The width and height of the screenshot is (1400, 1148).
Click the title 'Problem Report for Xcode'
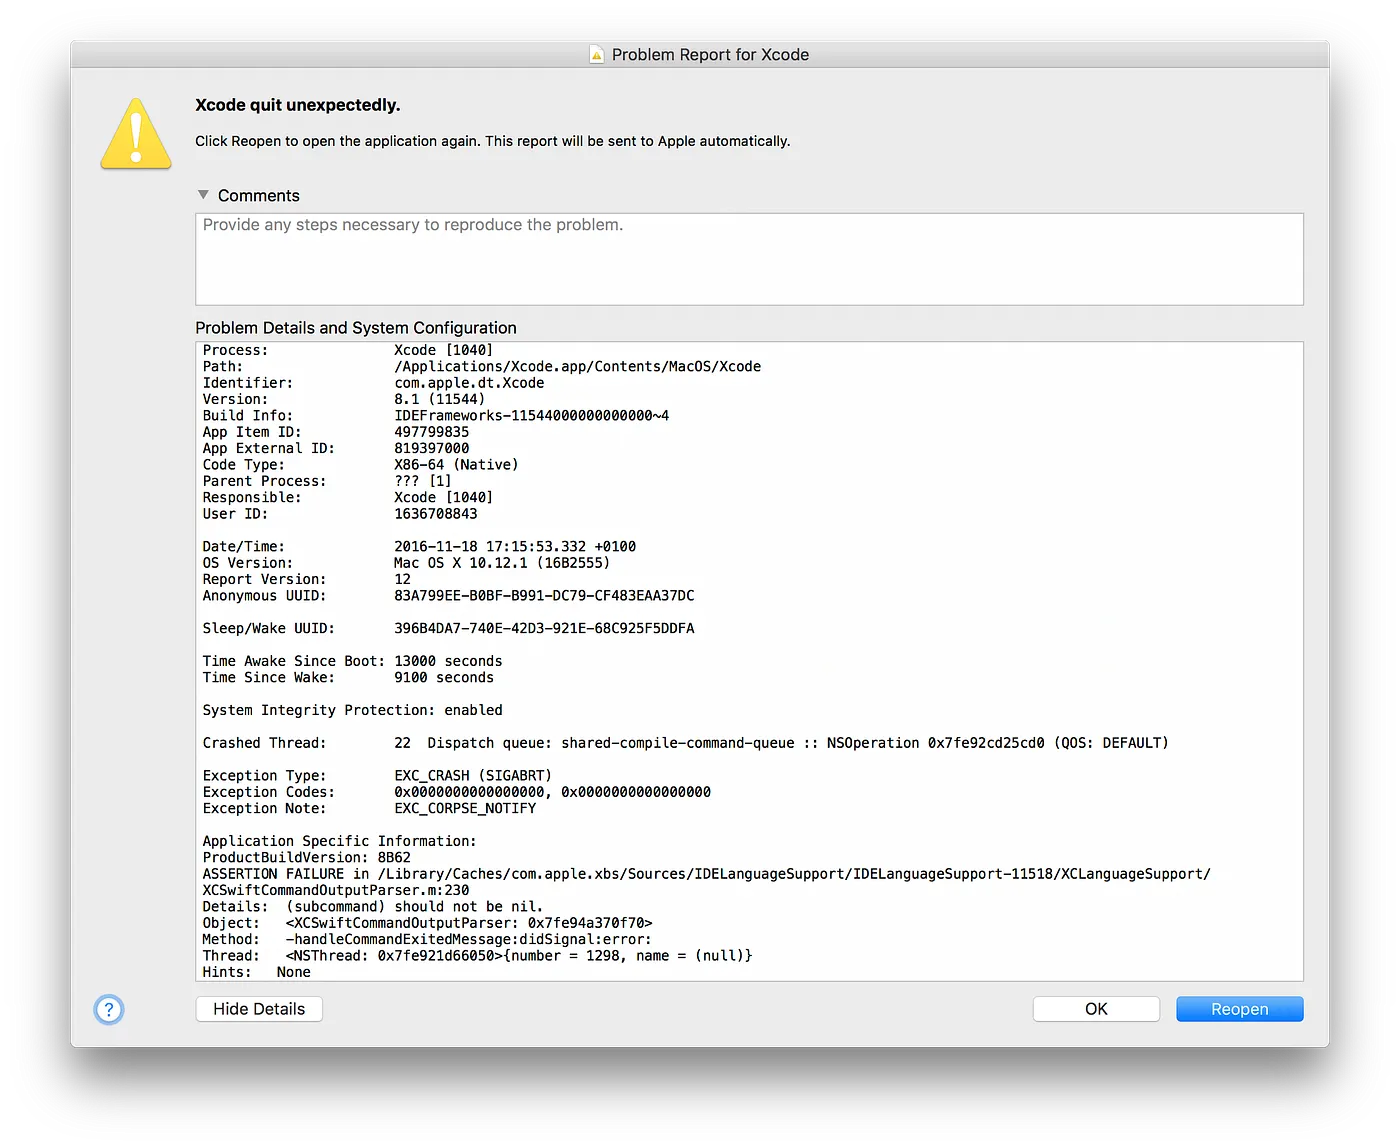tap(712, 55)
